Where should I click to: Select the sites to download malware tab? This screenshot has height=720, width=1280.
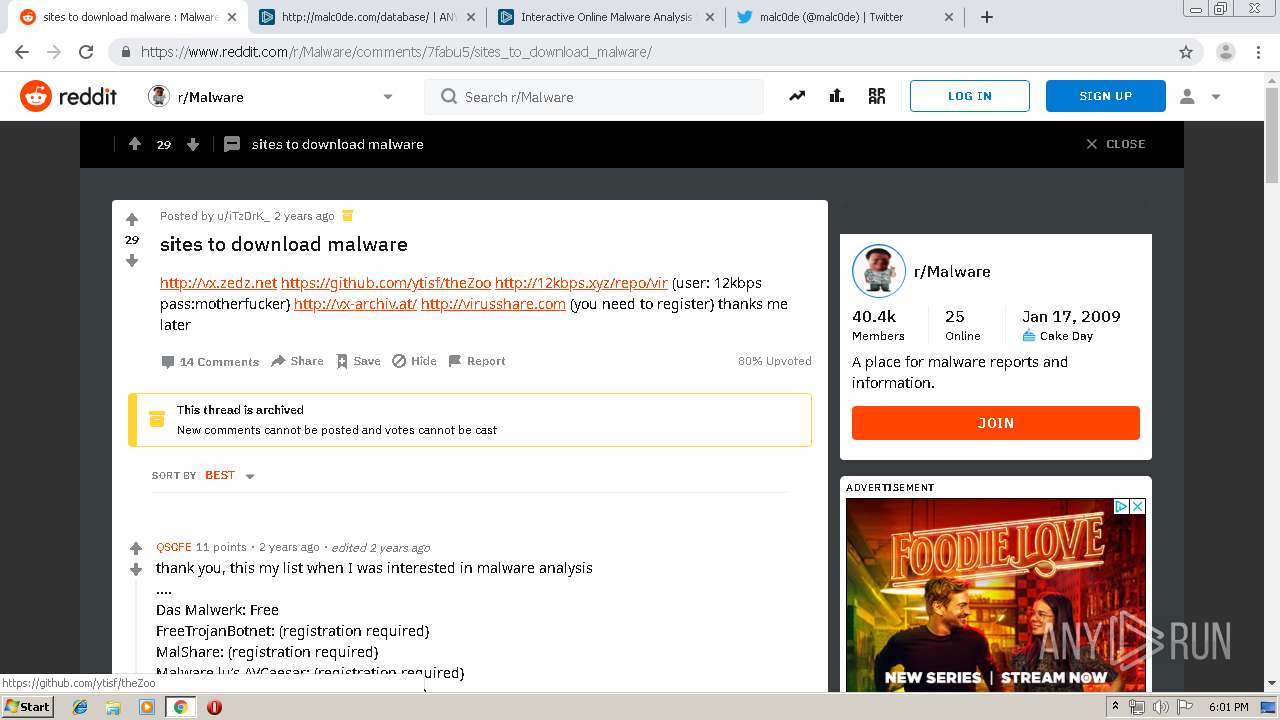tap(130, 17)
